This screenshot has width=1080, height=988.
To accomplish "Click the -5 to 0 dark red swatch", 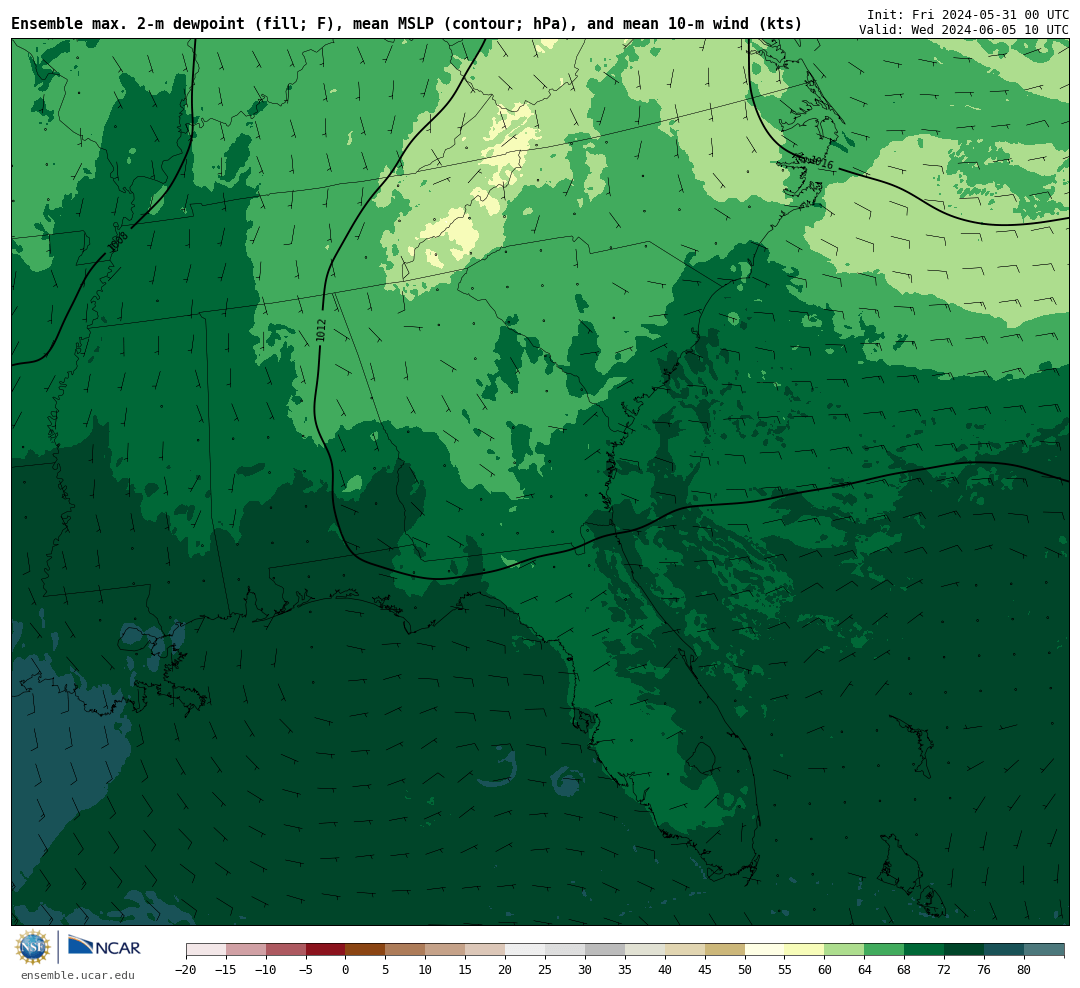I will point(325,950).
